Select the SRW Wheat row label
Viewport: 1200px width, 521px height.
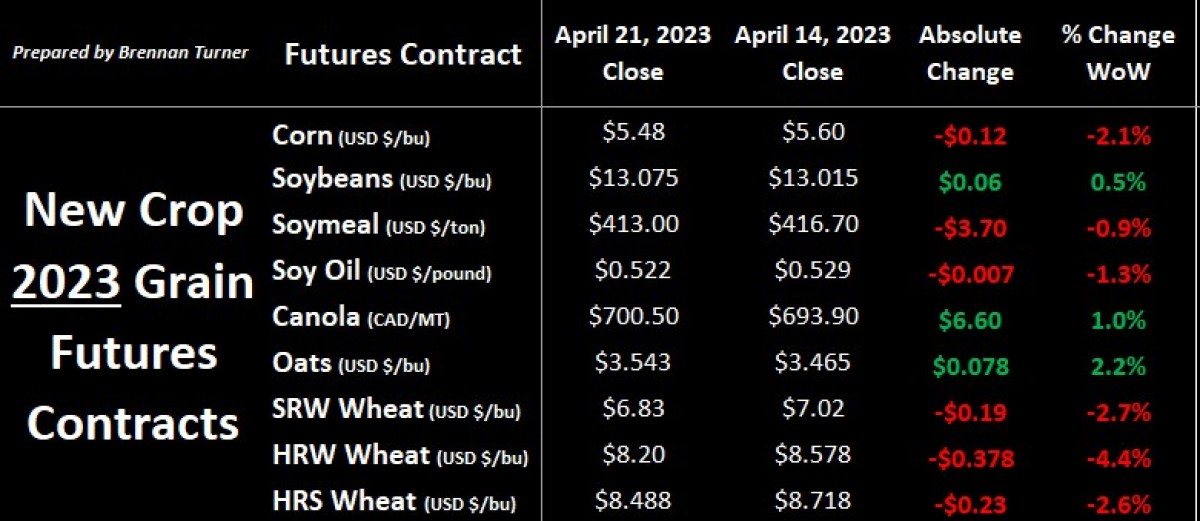point(396,408)
